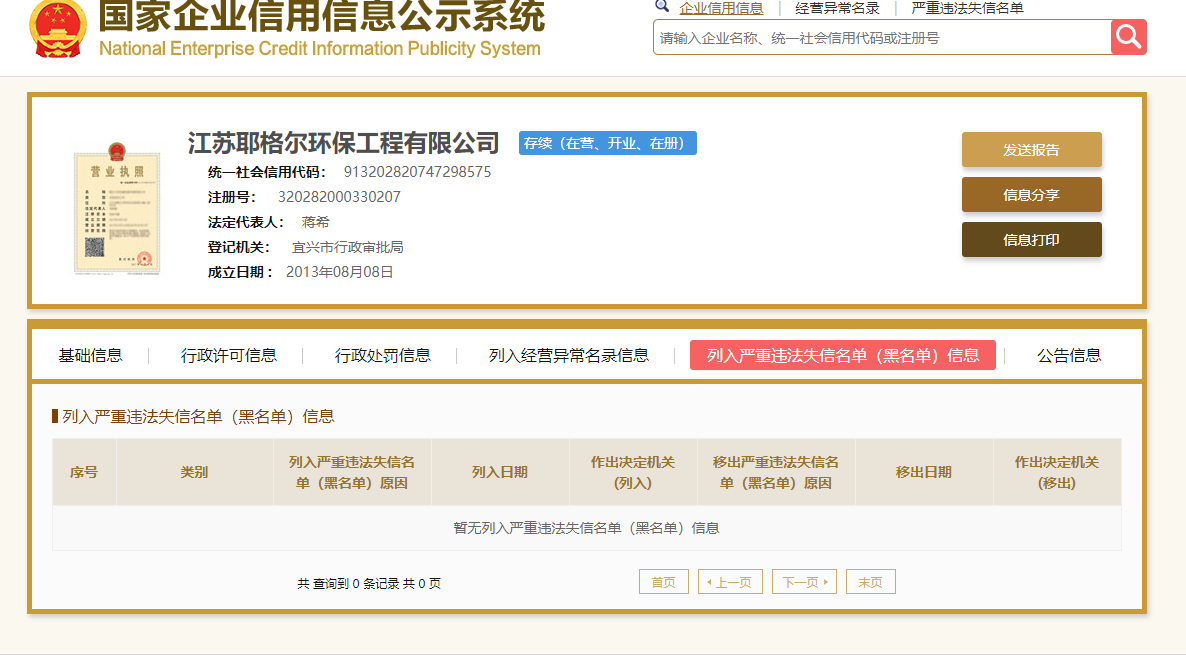Image resolution: width=1186 pixels, height=655 pixels.
Task: Click the 存续（在营、开业、在册） status badge
Action: click(607, 143)
